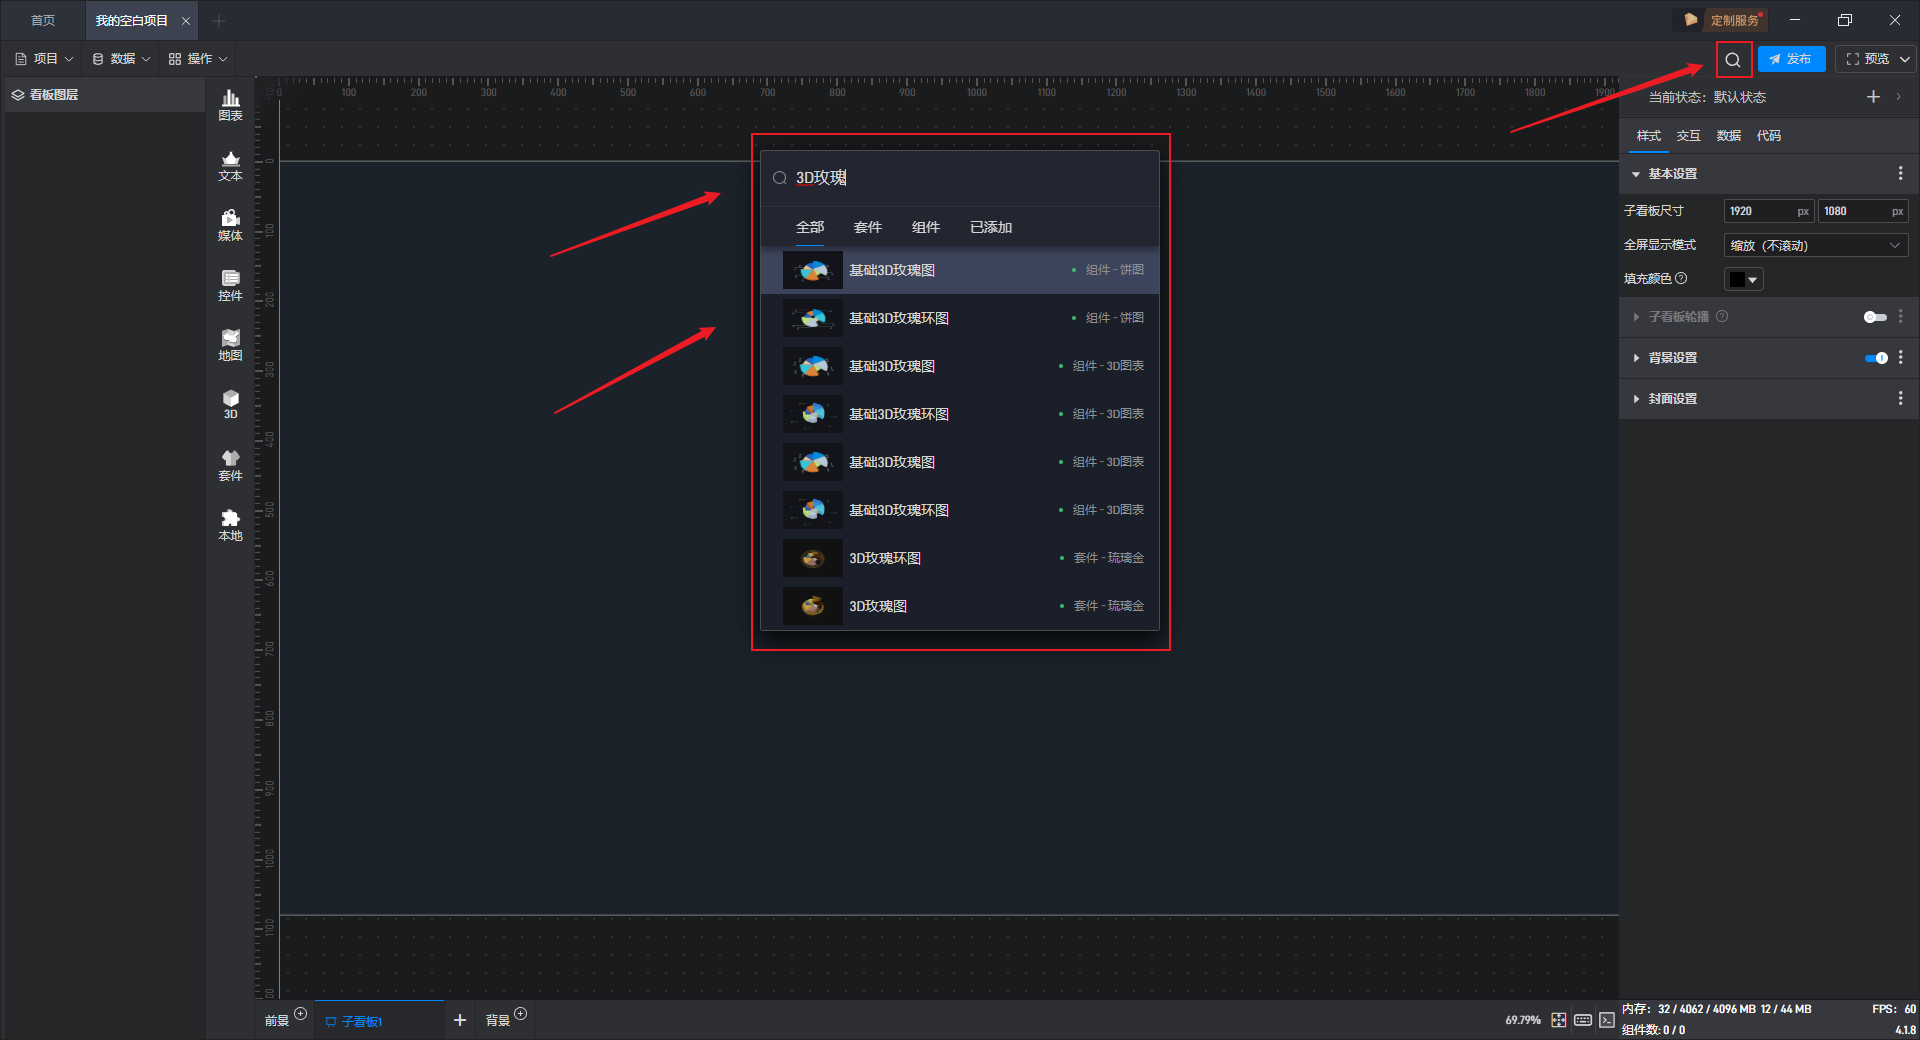1920x1040 pixels.
Task: Click help icon next to 子看板轮播
Action: (x=1722, y=317)
